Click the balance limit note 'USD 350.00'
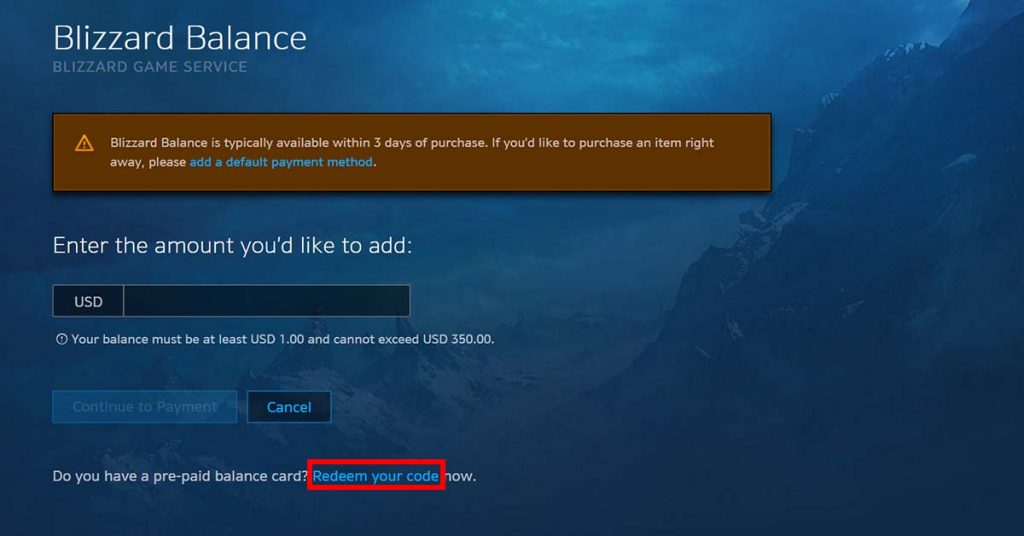1024x536 pixels. (458, 339)
